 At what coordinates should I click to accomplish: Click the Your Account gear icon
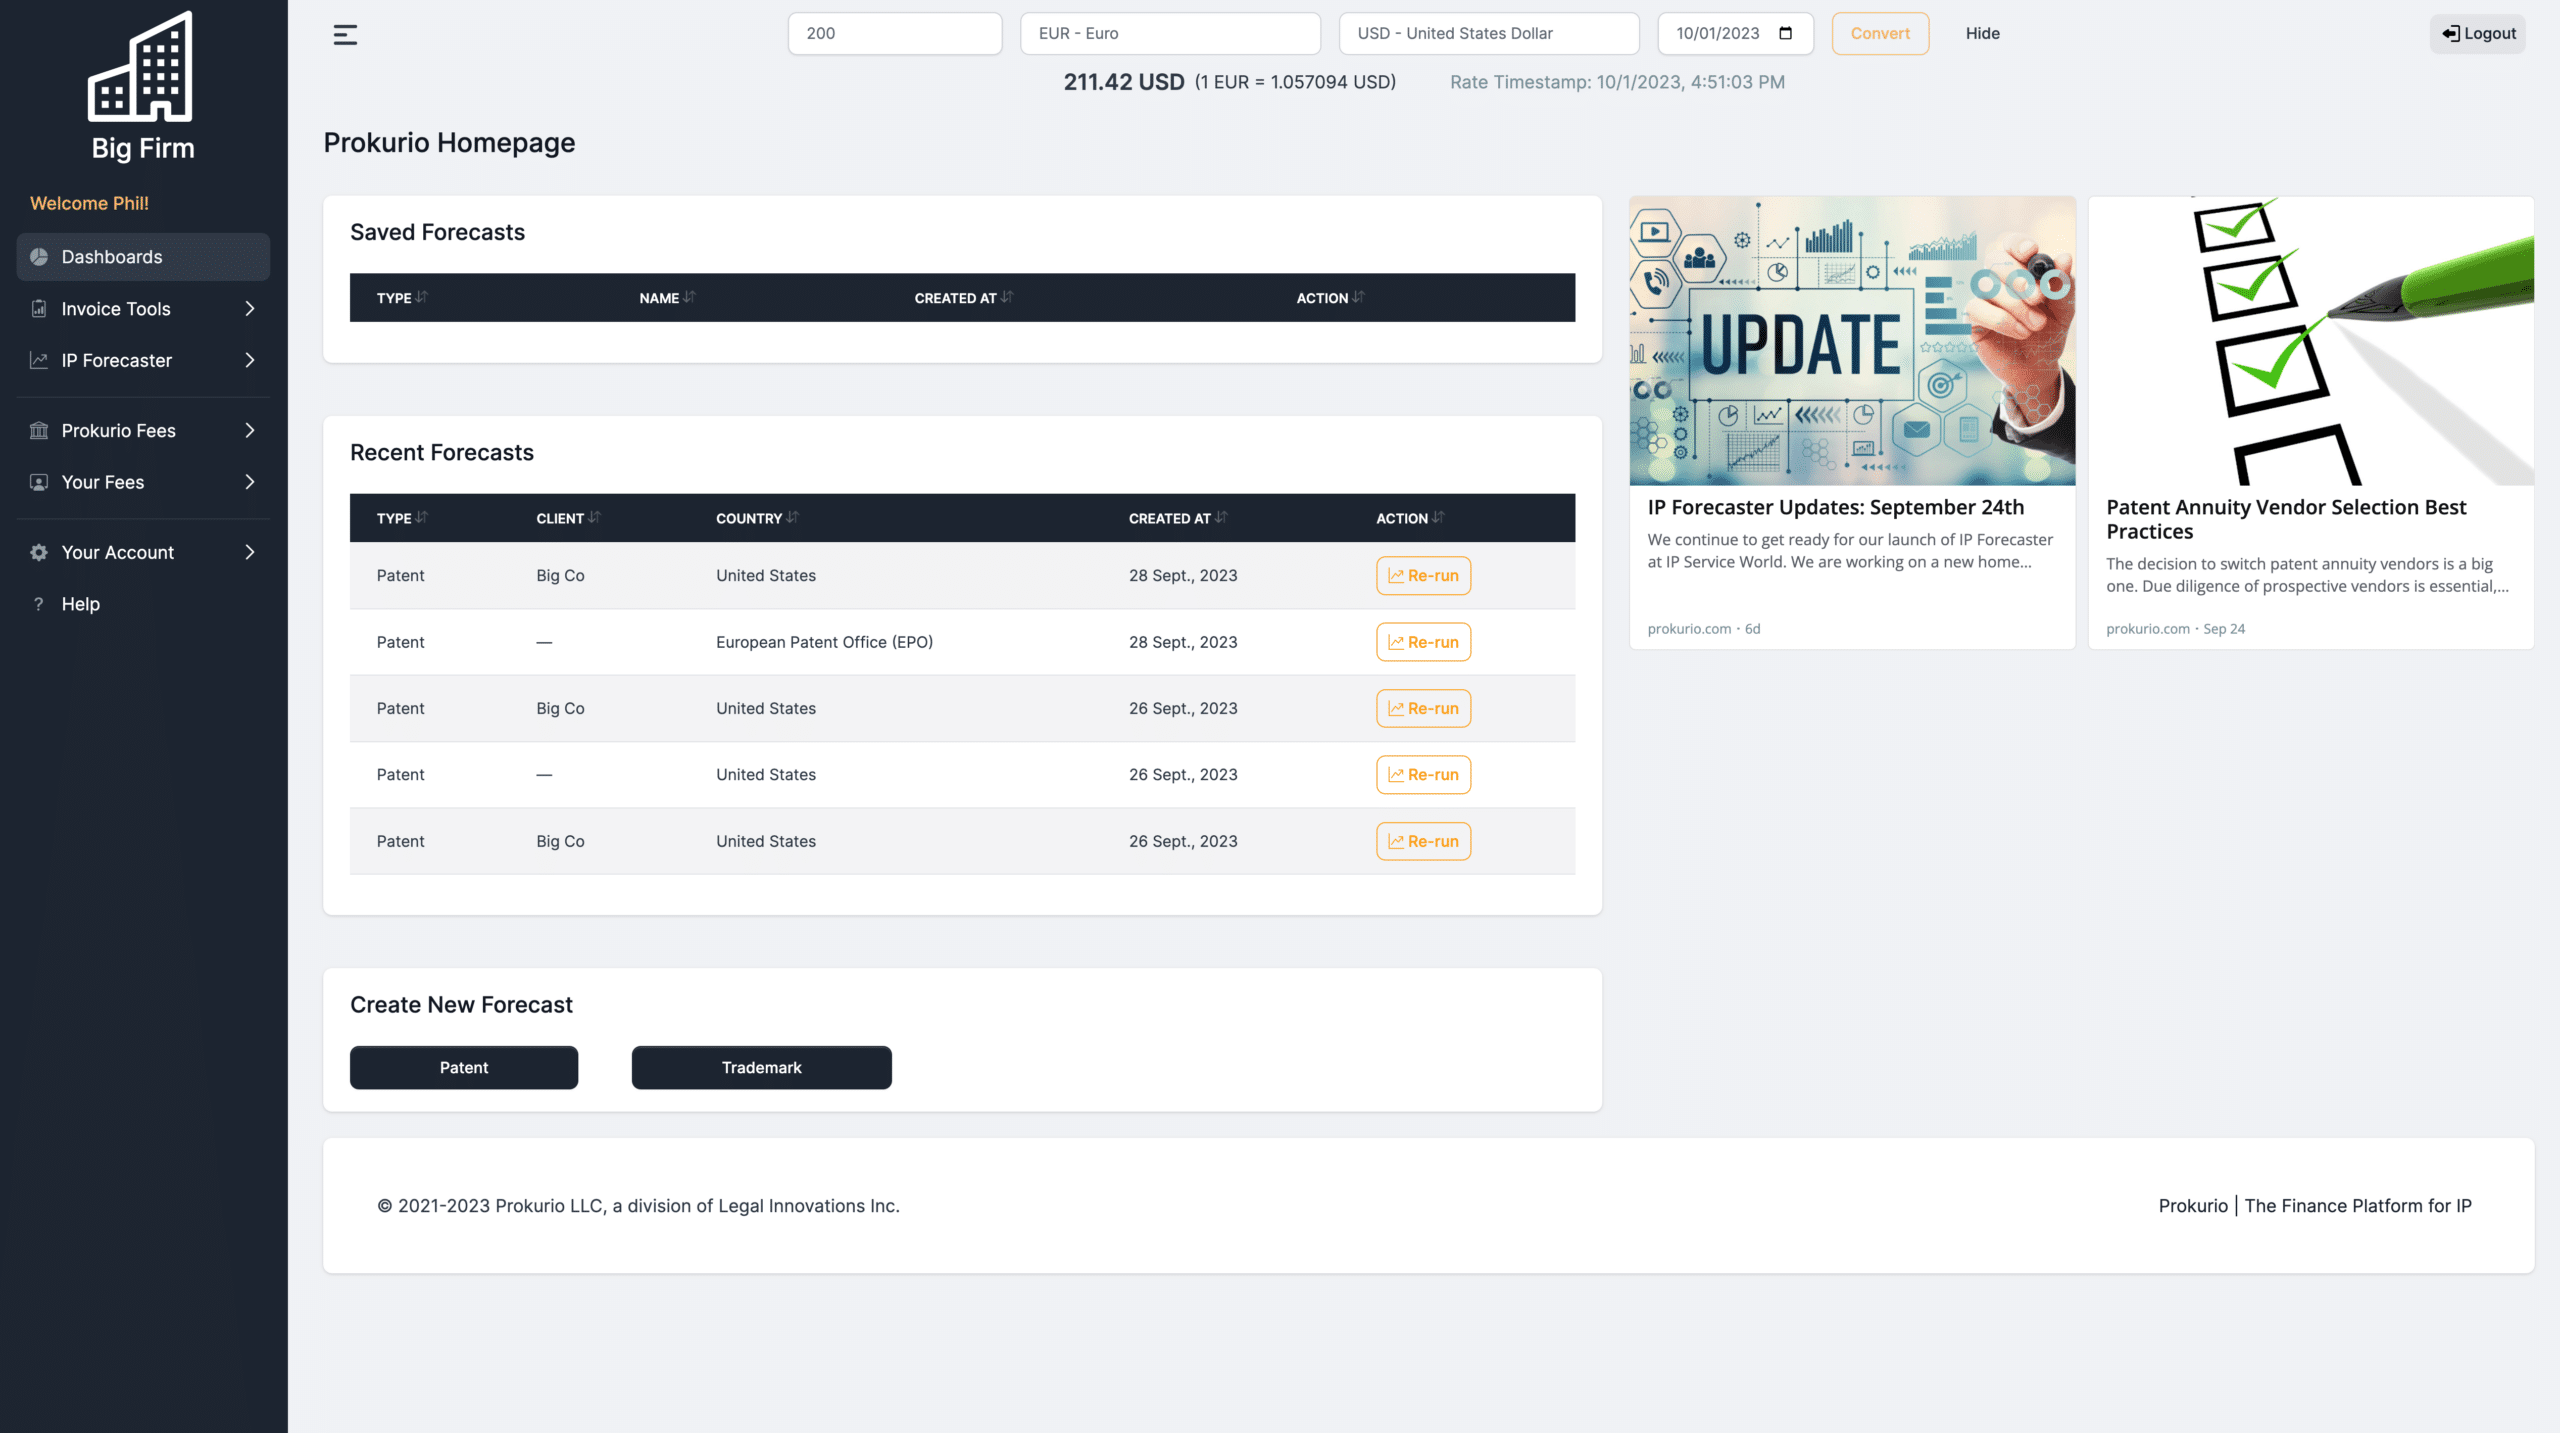pos(39,552)
